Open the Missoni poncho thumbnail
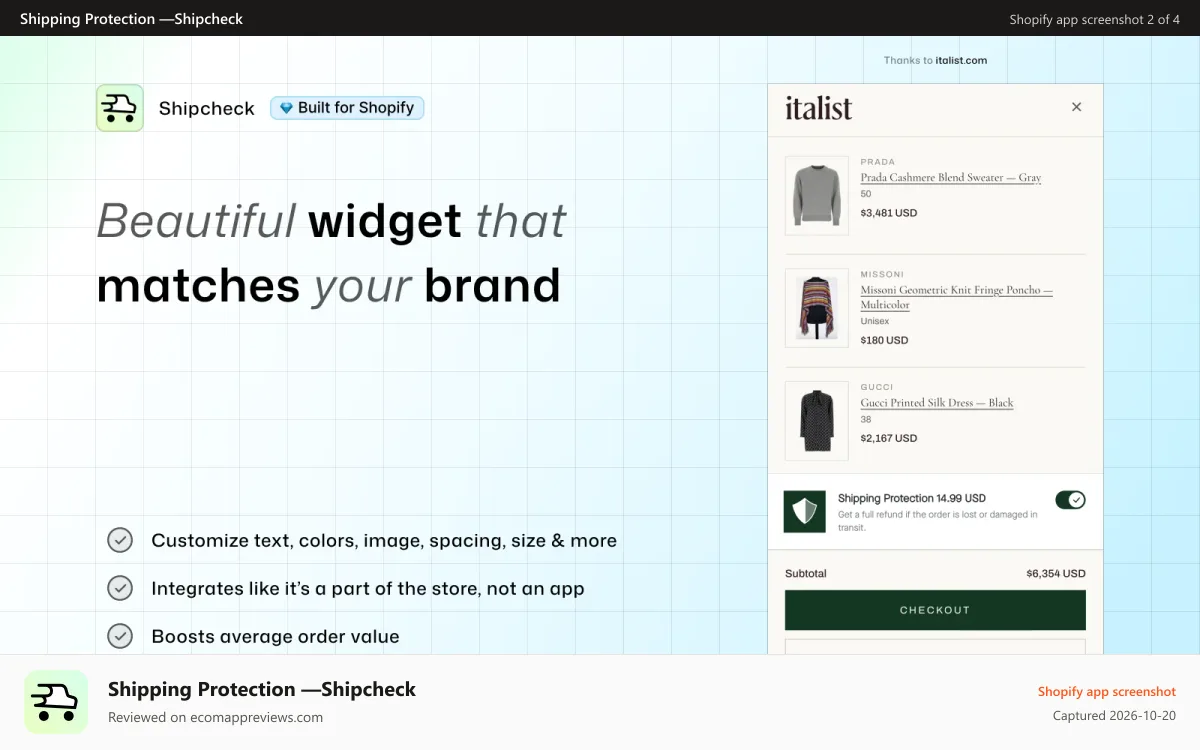Image resolution: width=1200 pixels, height=750 pixels. (x=817, y=308)
